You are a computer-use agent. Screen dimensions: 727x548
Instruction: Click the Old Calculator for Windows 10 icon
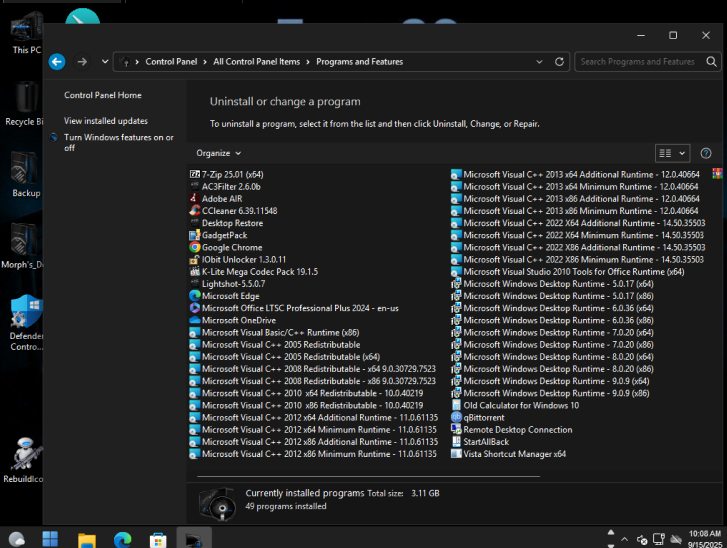point(456,405)
